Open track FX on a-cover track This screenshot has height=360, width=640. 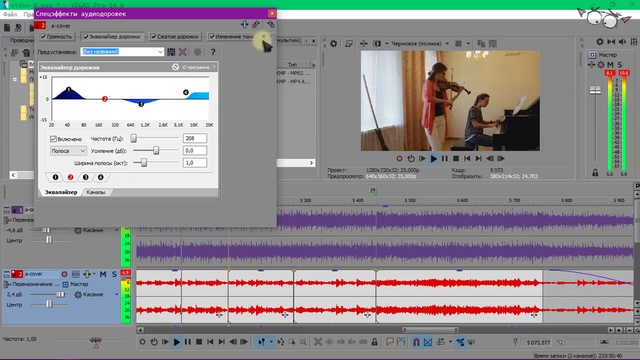86,274
